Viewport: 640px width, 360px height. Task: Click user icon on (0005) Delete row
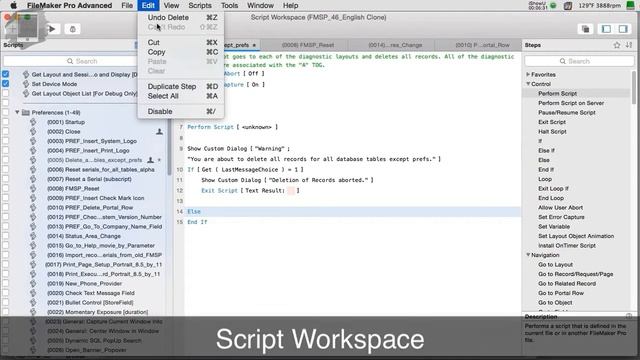click(150, 160)
